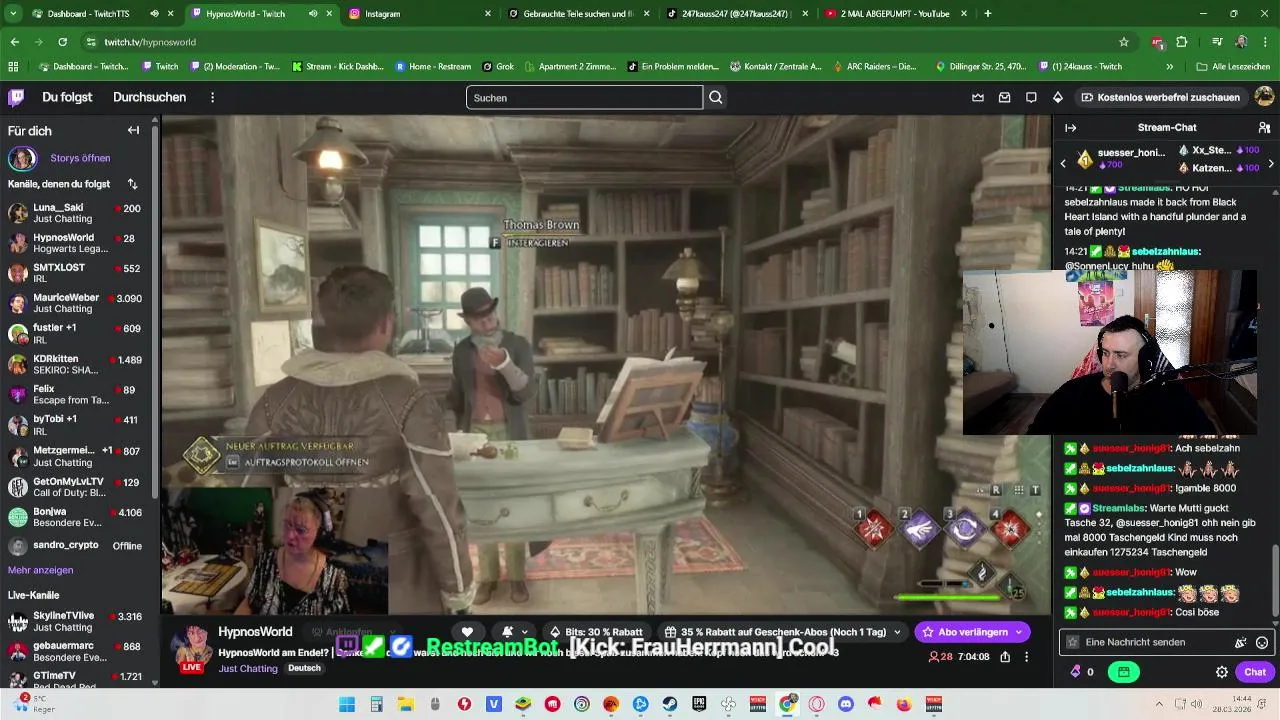Open chat community users icon
The width and height of the screenshot is (1280, 720).
pyautogui.click(x=1264, y=128)
